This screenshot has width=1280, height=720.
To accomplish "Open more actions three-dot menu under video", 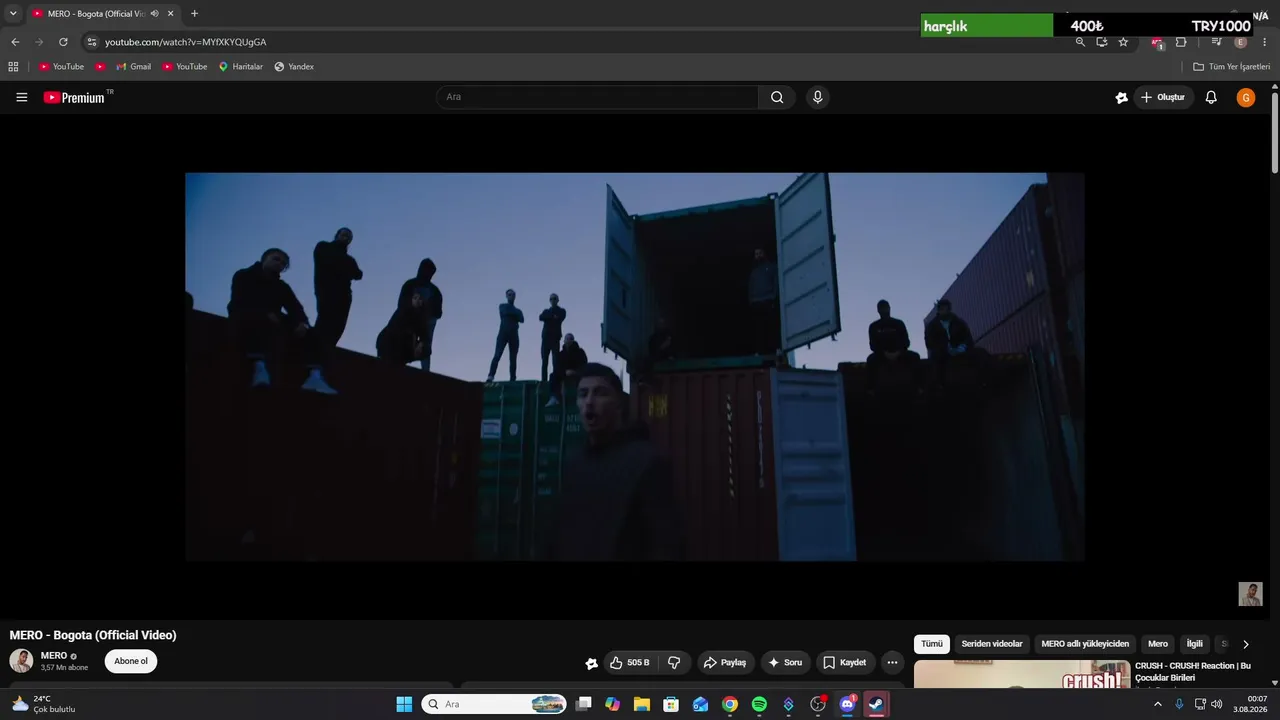I will pos(892,662).
